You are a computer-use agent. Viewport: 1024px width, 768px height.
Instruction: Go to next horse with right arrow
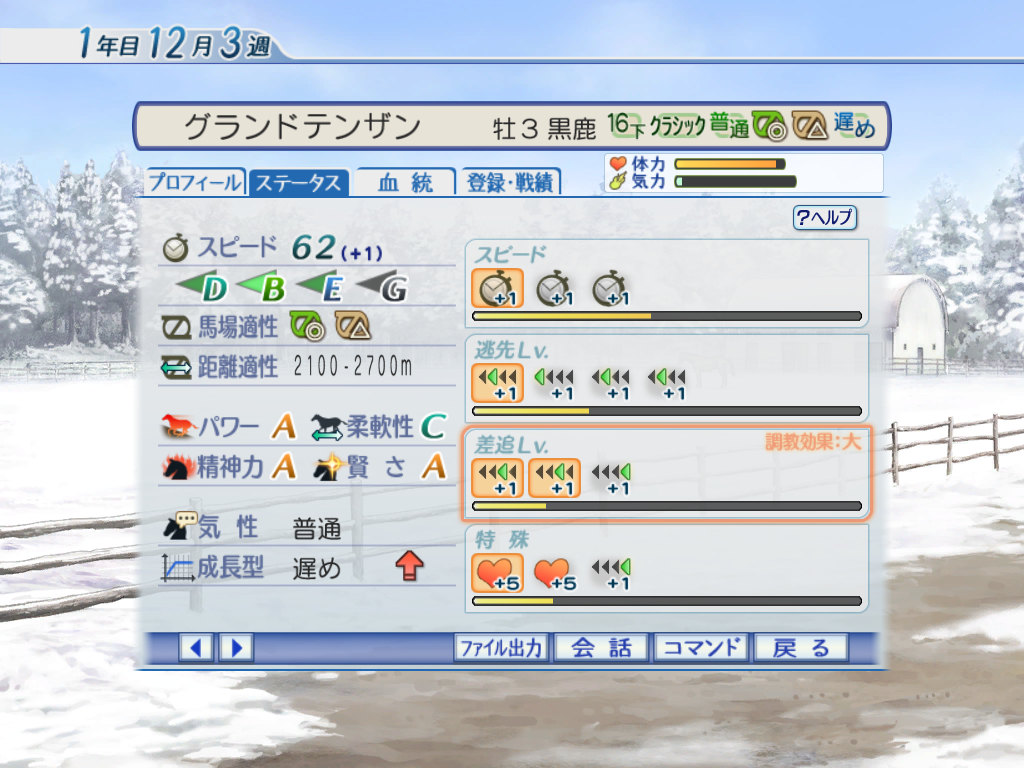[236, 648]
